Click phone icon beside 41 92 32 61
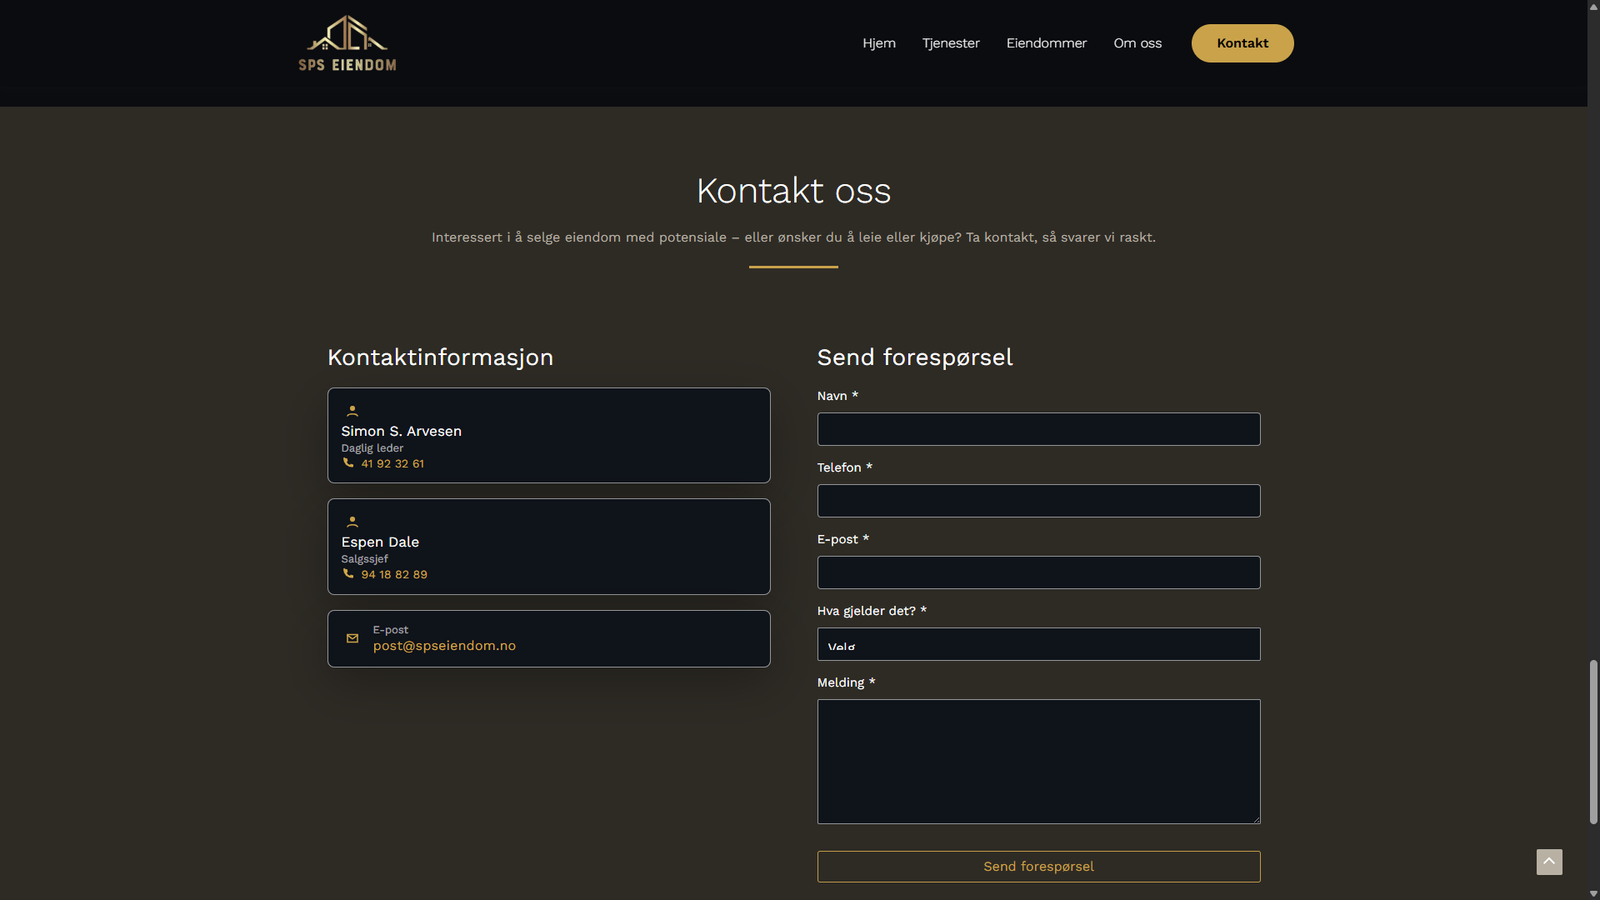The image size is (1600, 900). pyautogui.click(x=348, y=463)
